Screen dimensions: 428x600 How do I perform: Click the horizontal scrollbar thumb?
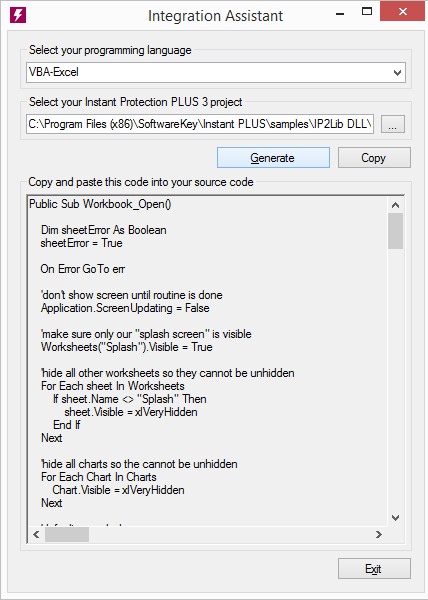[67, 534]
